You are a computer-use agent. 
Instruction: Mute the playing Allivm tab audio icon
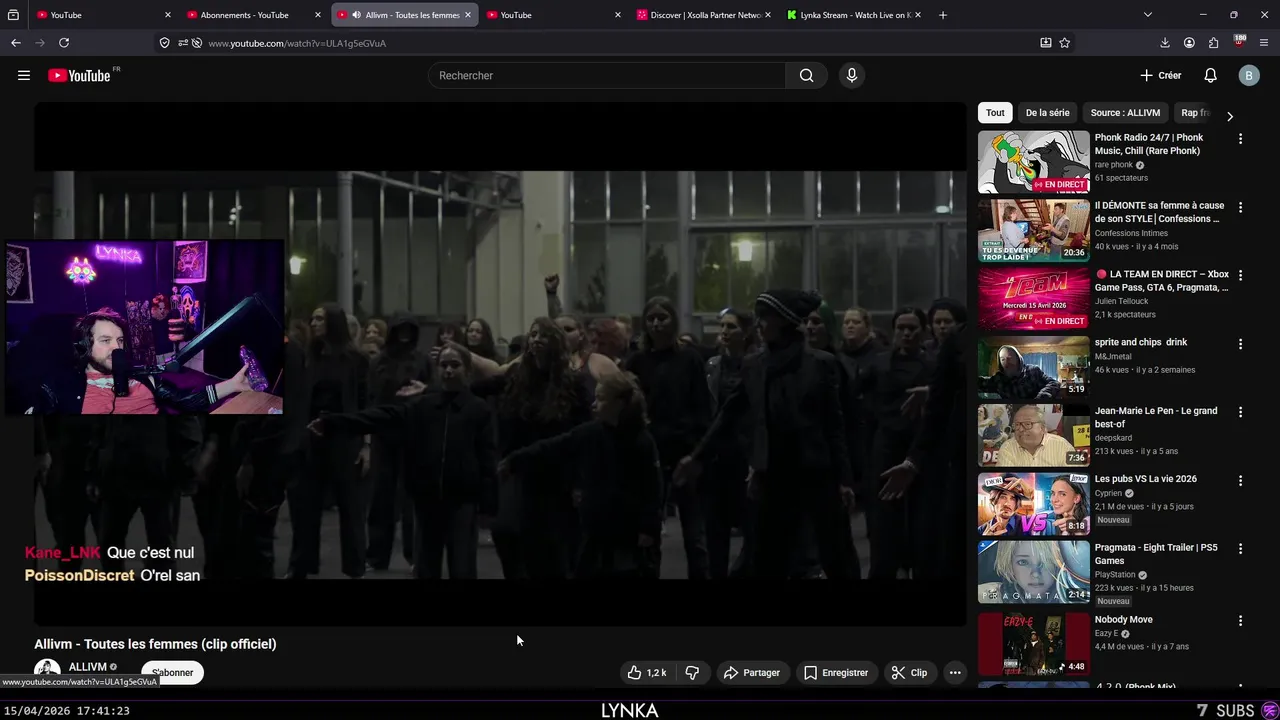(x=356, y=15)
